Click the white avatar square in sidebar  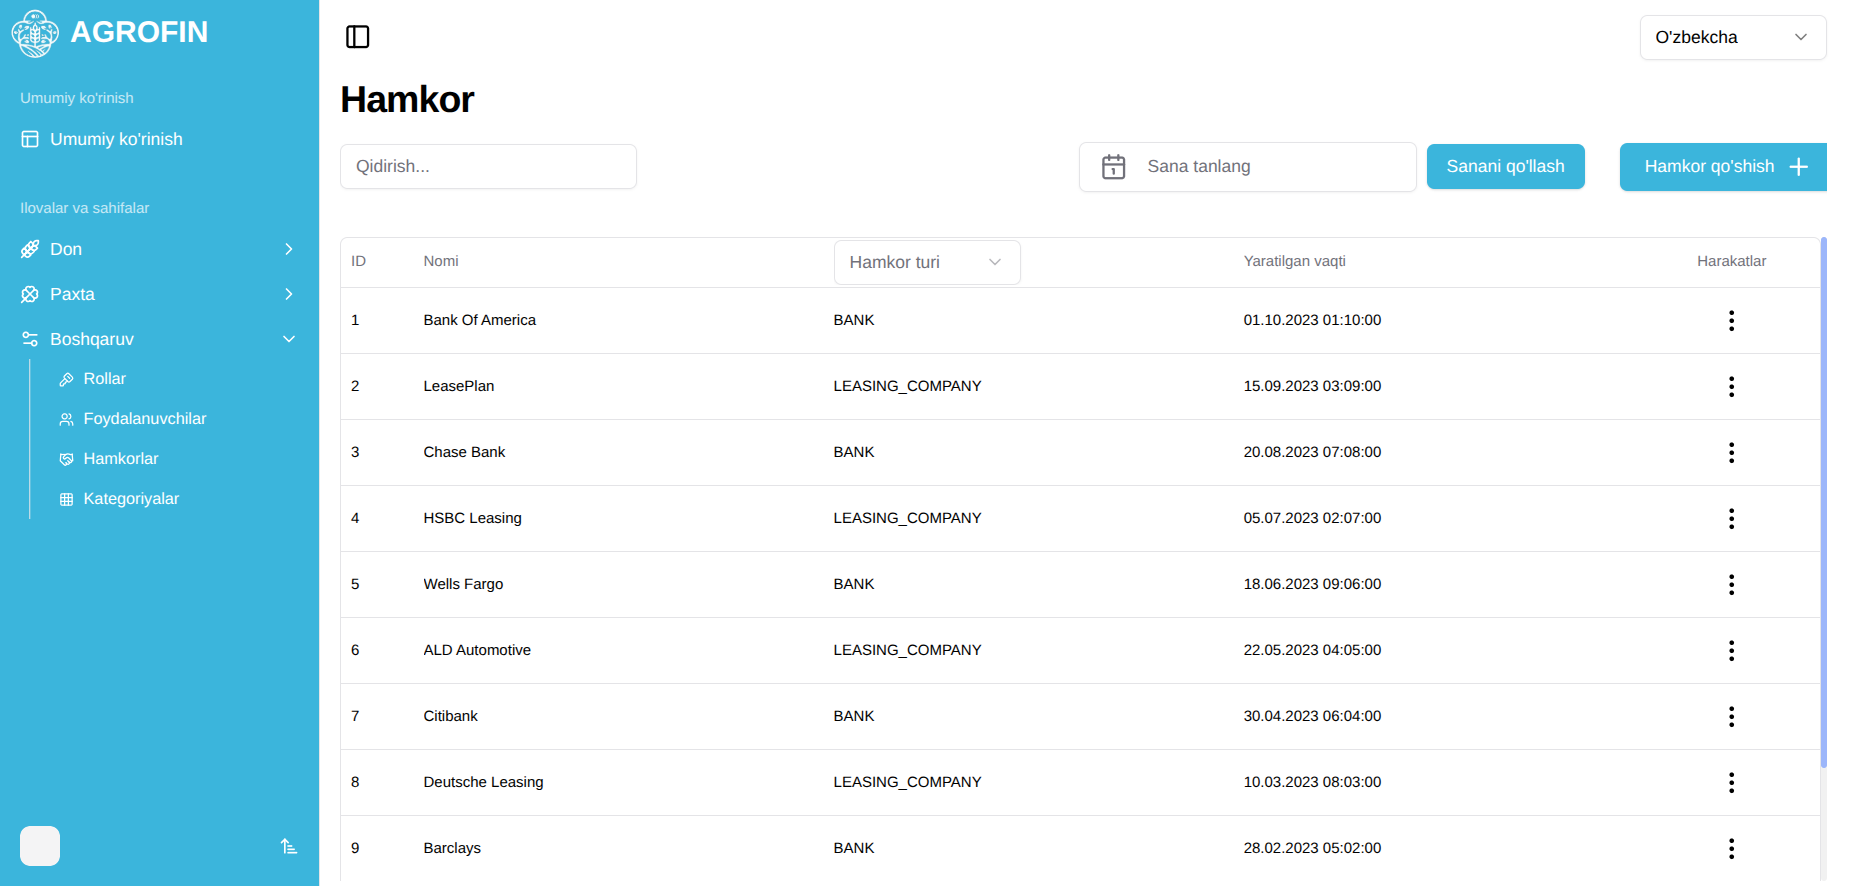pyautogui.click(x=40, y=846)
